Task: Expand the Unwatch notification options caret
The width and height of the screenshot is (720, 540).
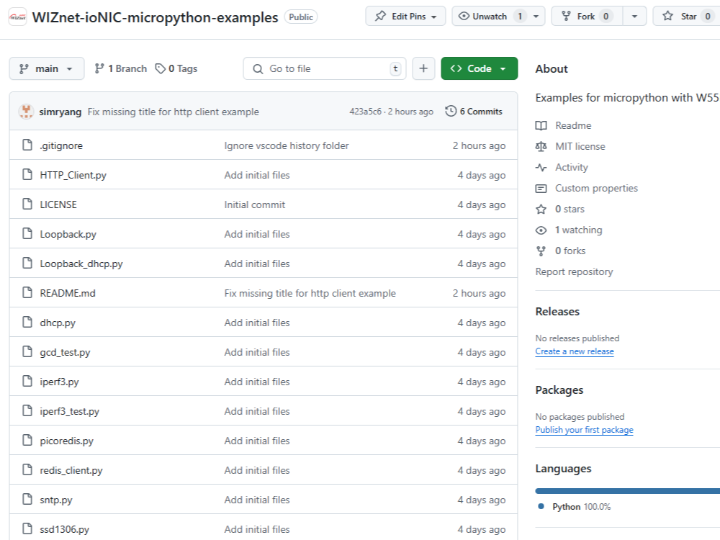Action: [536, 17]
